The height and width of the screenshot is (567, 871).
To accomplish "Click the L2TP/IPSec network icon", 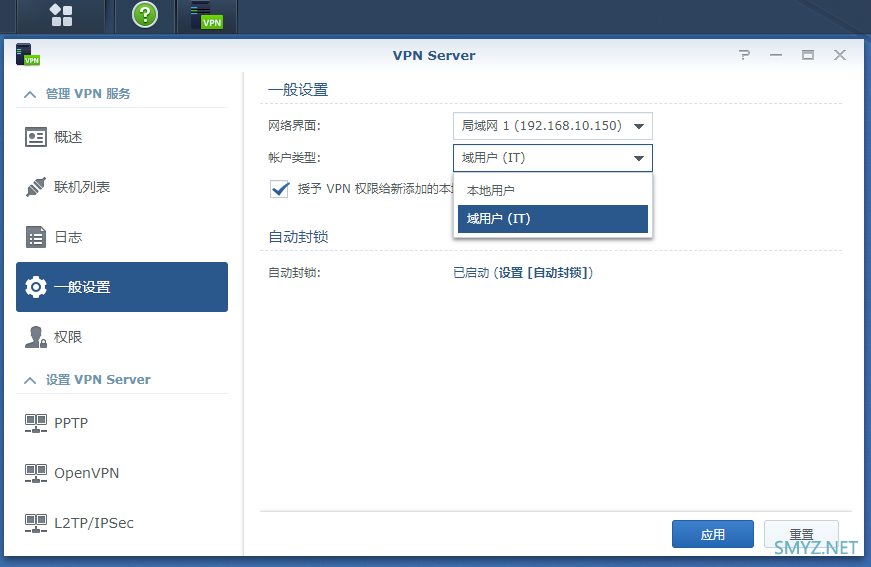I will pos(36,523).
